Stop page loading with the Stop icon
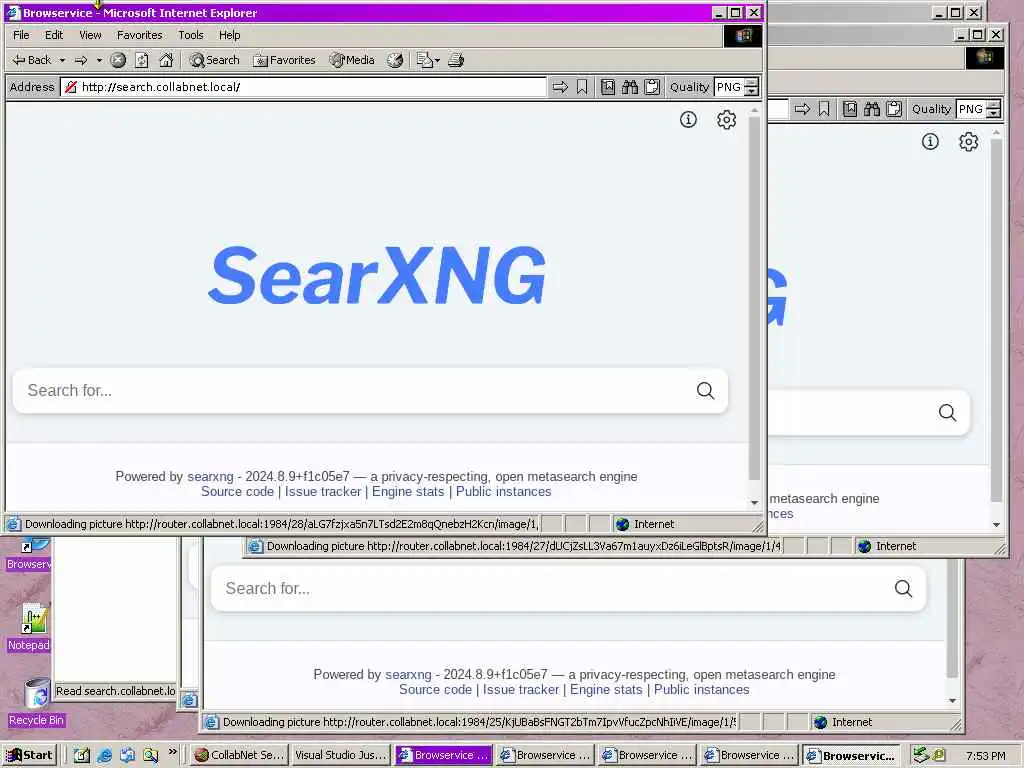The width and height of the screenshot is (1024, 768). (118, 60)
